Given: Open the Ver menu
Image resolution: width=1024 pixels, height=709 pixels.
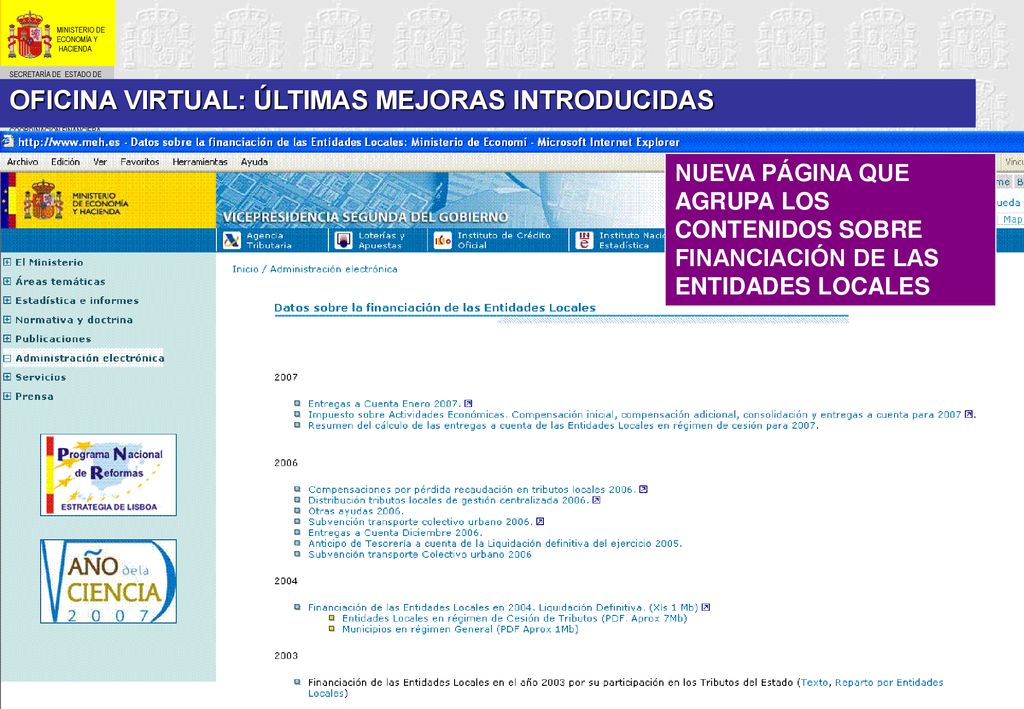Looking at the screenshot, I should [x=100, y=162].
